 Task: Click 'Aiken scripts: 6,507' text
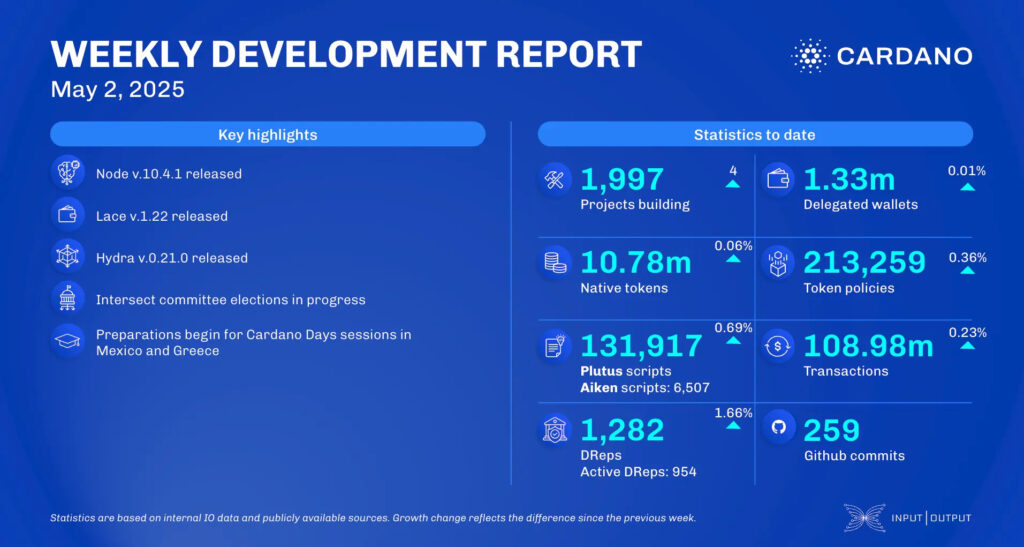click(x=645, y=388)
